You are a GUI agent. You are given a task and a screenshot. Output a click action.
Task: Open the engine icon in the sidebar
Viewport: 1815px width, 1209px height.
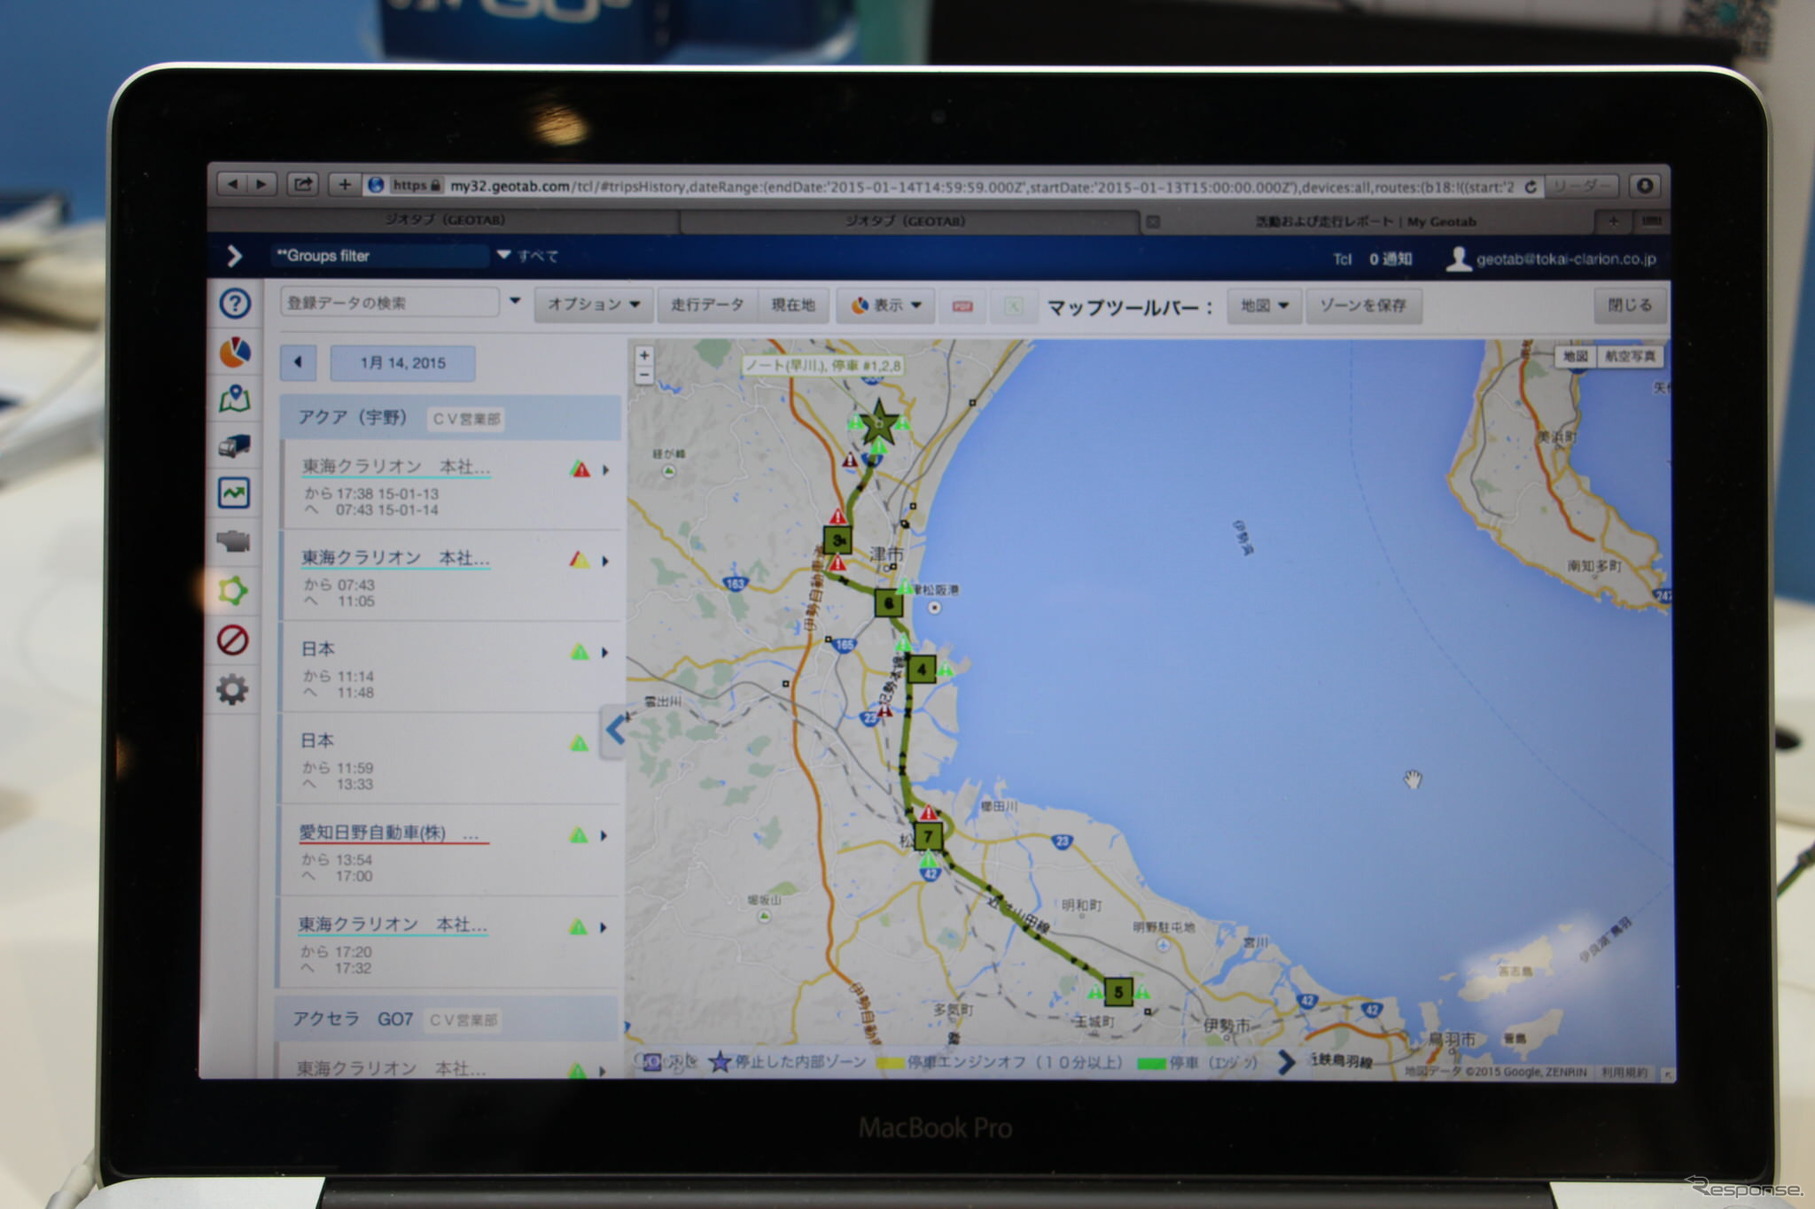pos(234,541)
